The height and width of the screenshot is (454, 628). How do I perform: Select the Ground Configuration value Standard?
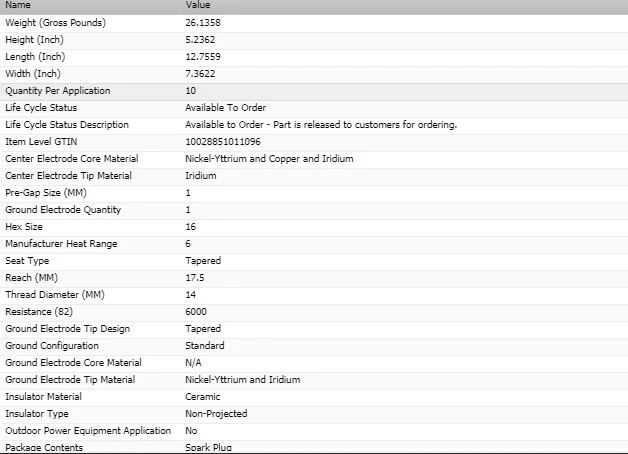tap(205, 346)
